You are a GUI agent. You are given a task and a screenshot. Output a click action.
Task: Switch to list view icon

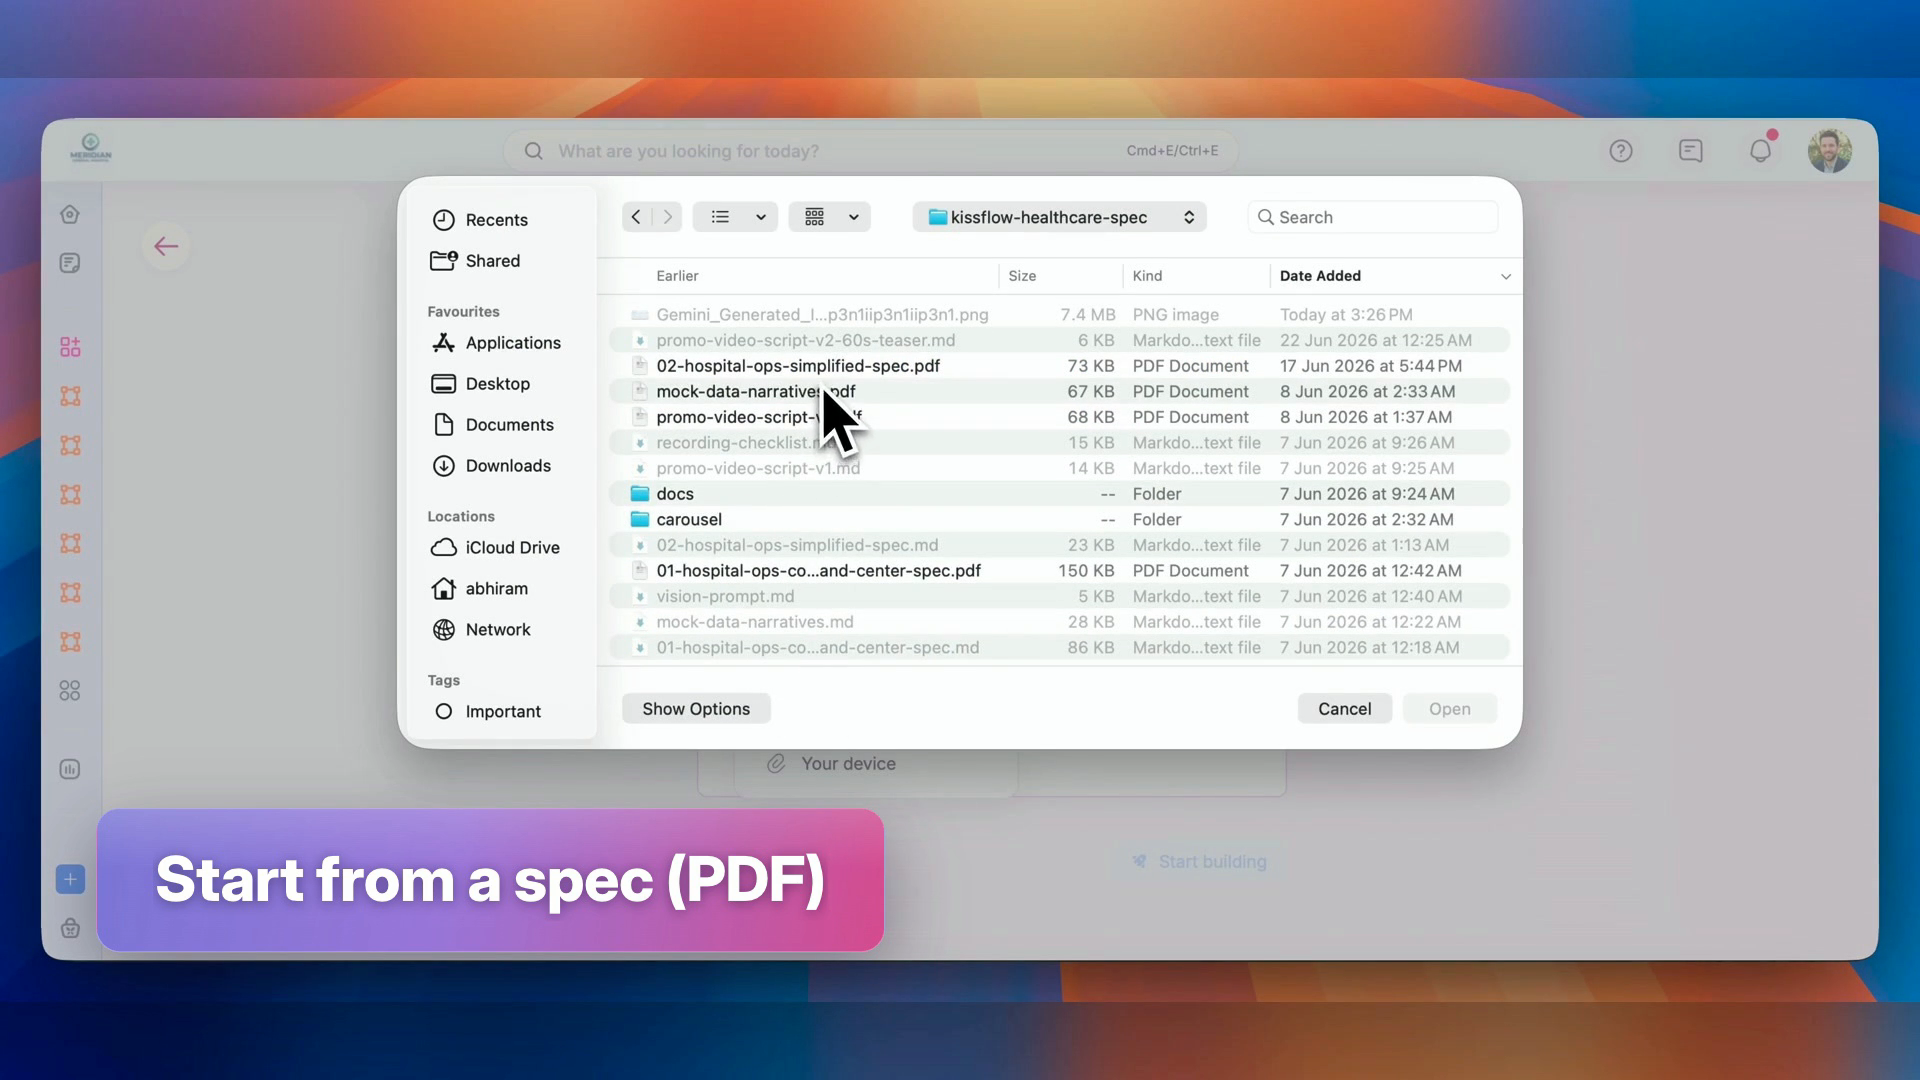tap(720, 217)
